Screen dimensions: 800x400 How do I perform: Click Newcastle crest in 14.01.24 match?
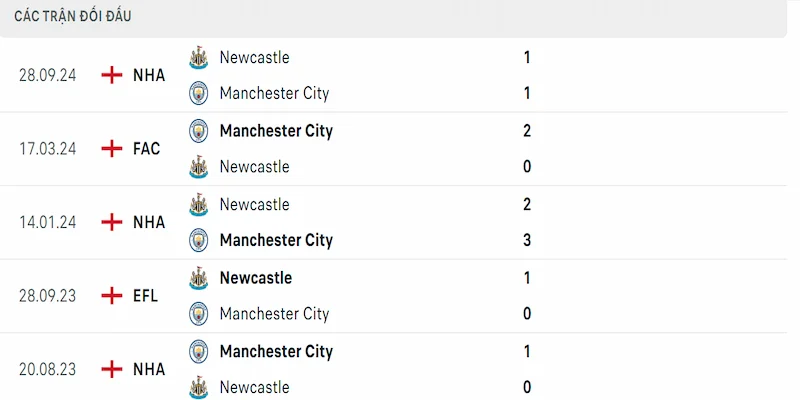click(x=199, y=204)
